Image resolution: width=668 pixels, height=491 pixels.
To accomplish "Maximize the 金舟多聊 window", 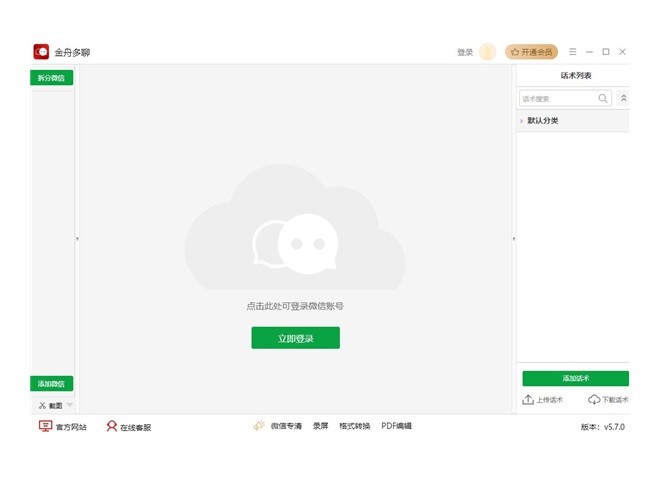I will (606, 52).
